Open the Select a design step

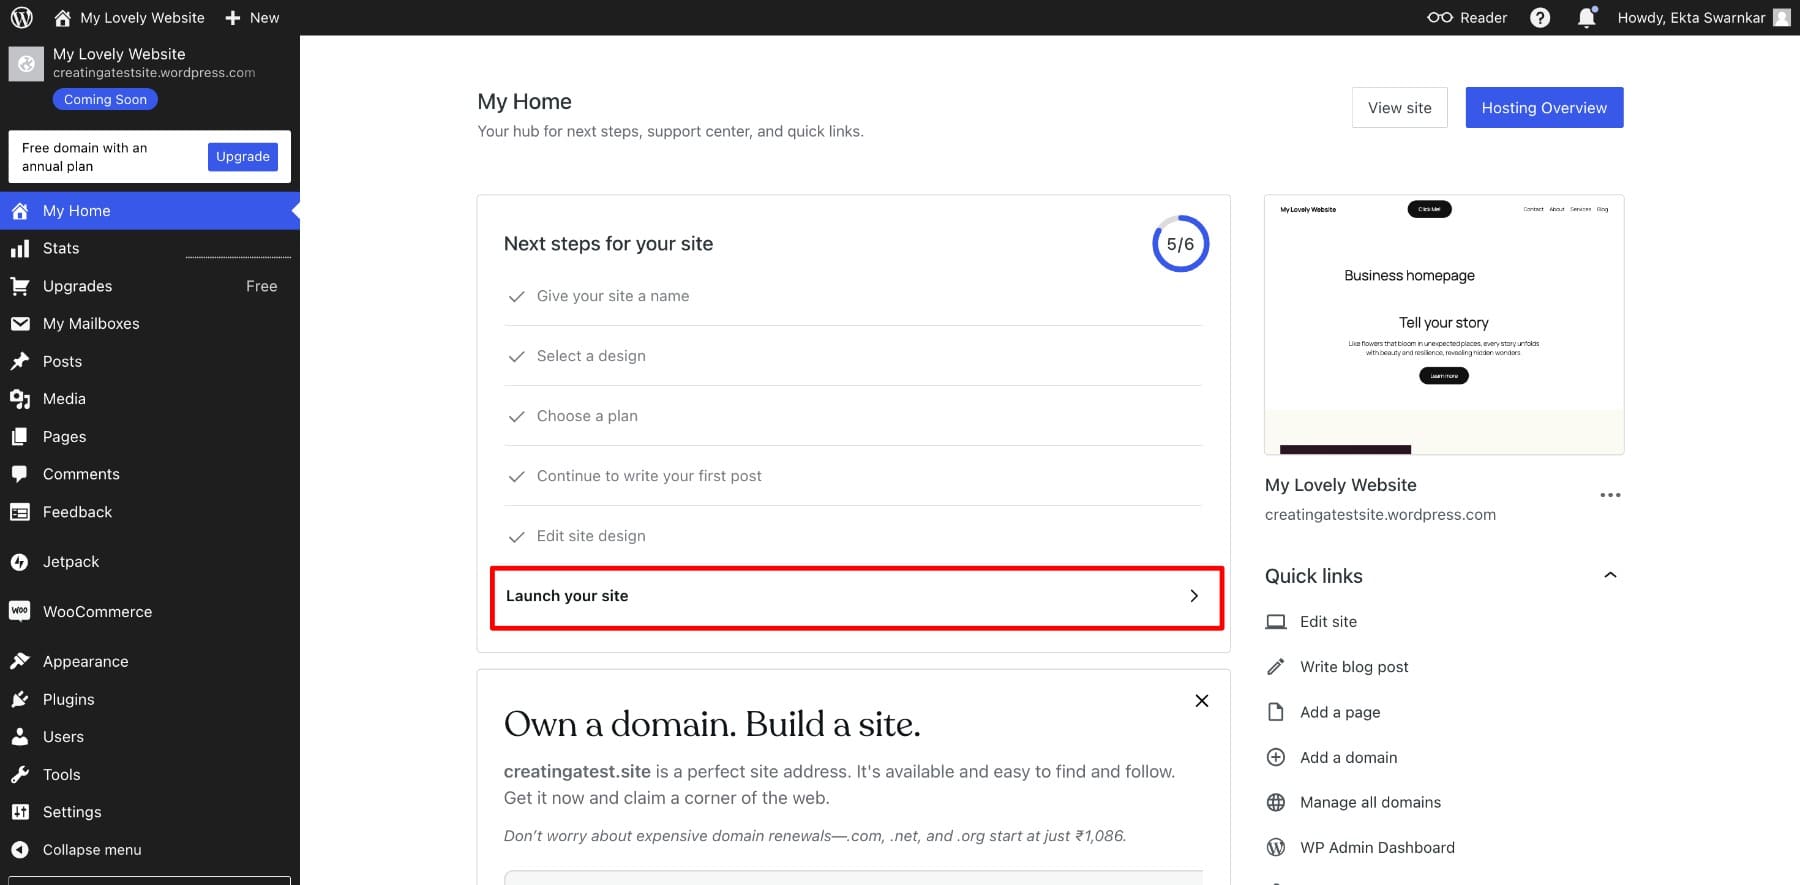pos(853,356)
